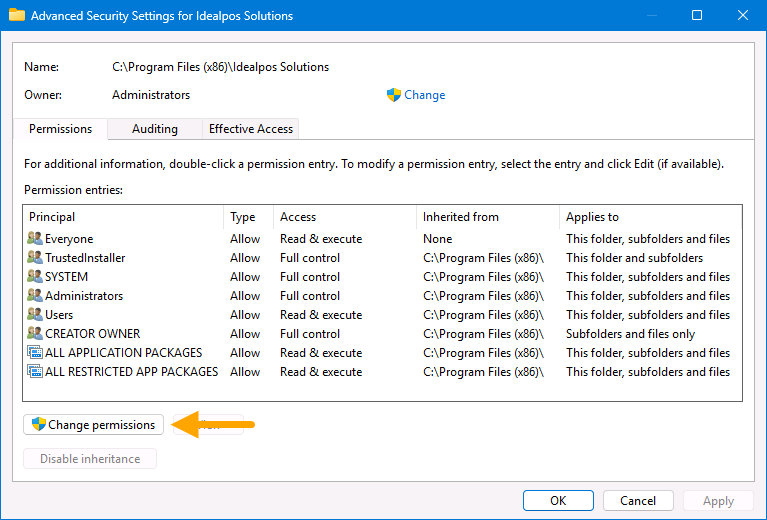The height and width of the screenshot is (520, 767).
Task: Confirm with the OK button
Action: click(x=558, y=500)
